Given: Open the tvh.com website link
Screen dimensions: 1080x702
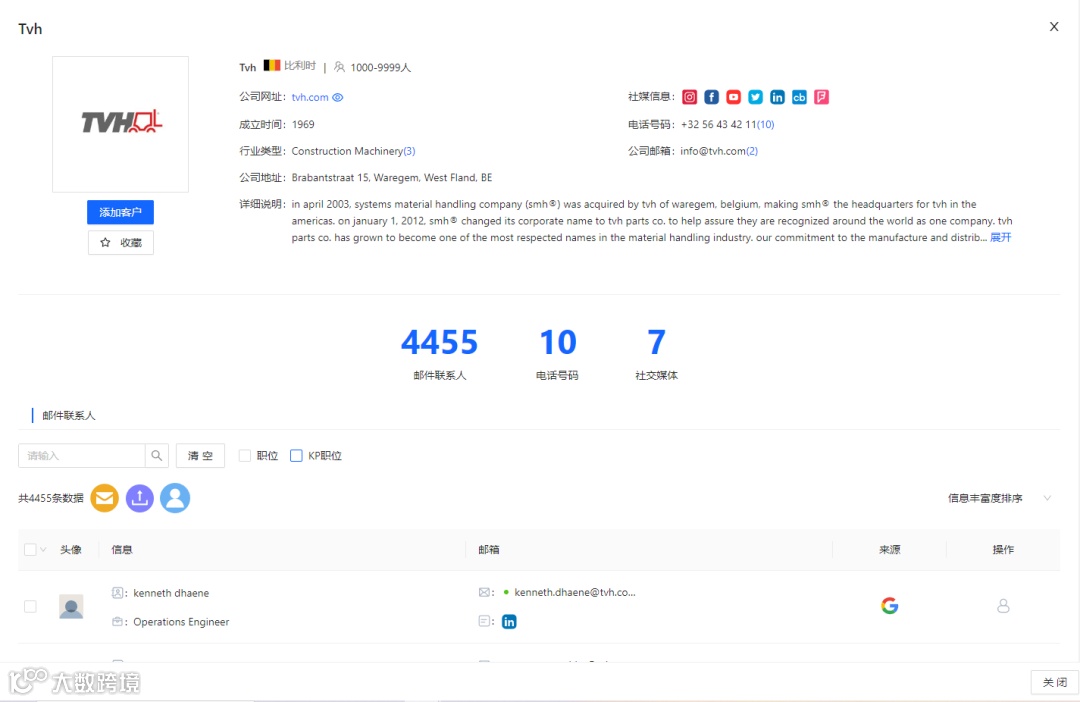Looking at the screenshot, I should coord(310,97).
